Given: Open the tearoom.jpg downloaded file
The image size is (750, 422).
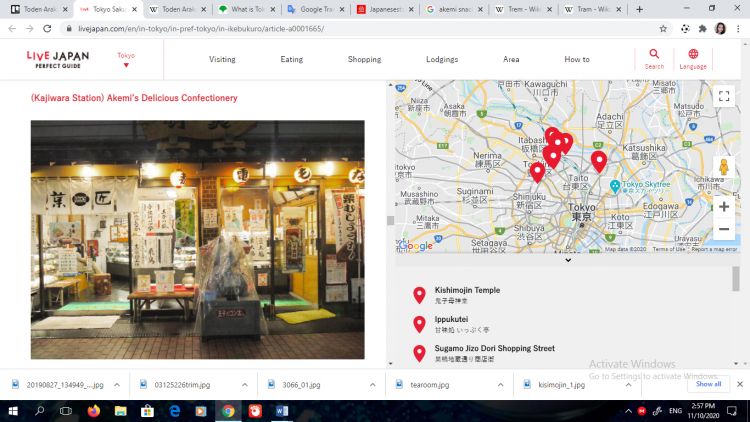Looking at the screenshot, I should click(x=430, y=385).
